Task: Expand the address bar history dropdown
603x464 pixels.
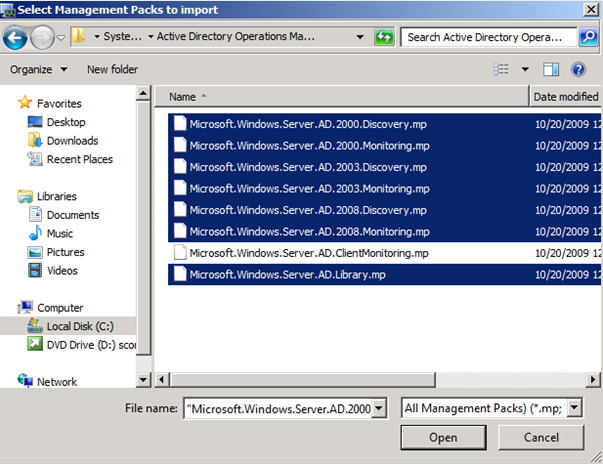Action: point(360,37)
